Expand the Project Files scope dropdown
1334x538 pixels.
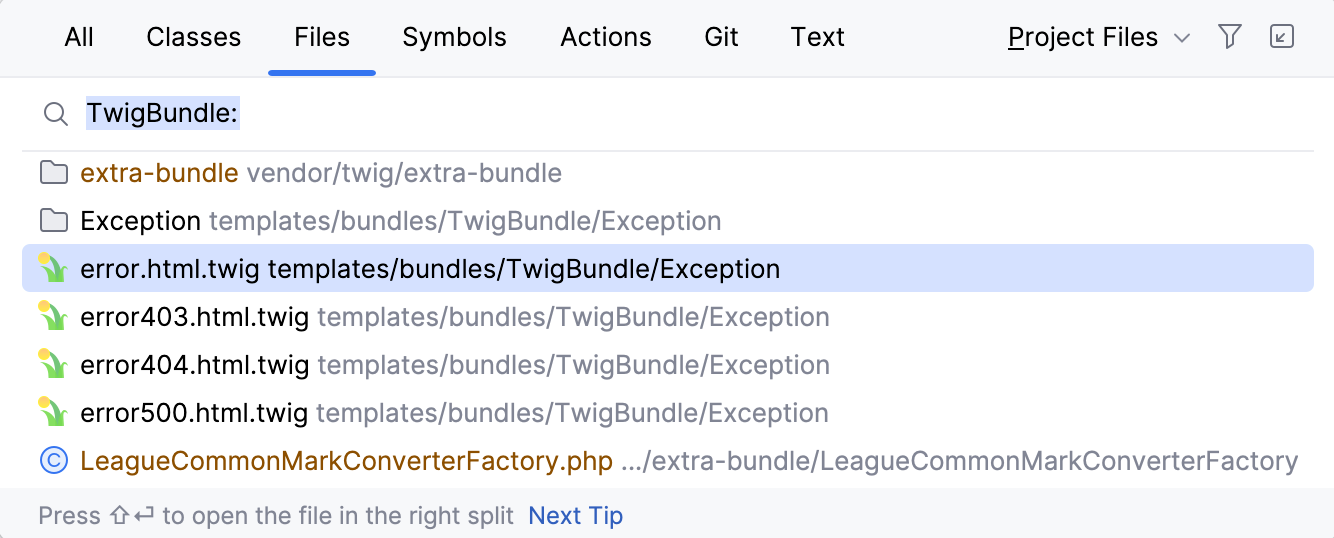tap(1098, 38)
